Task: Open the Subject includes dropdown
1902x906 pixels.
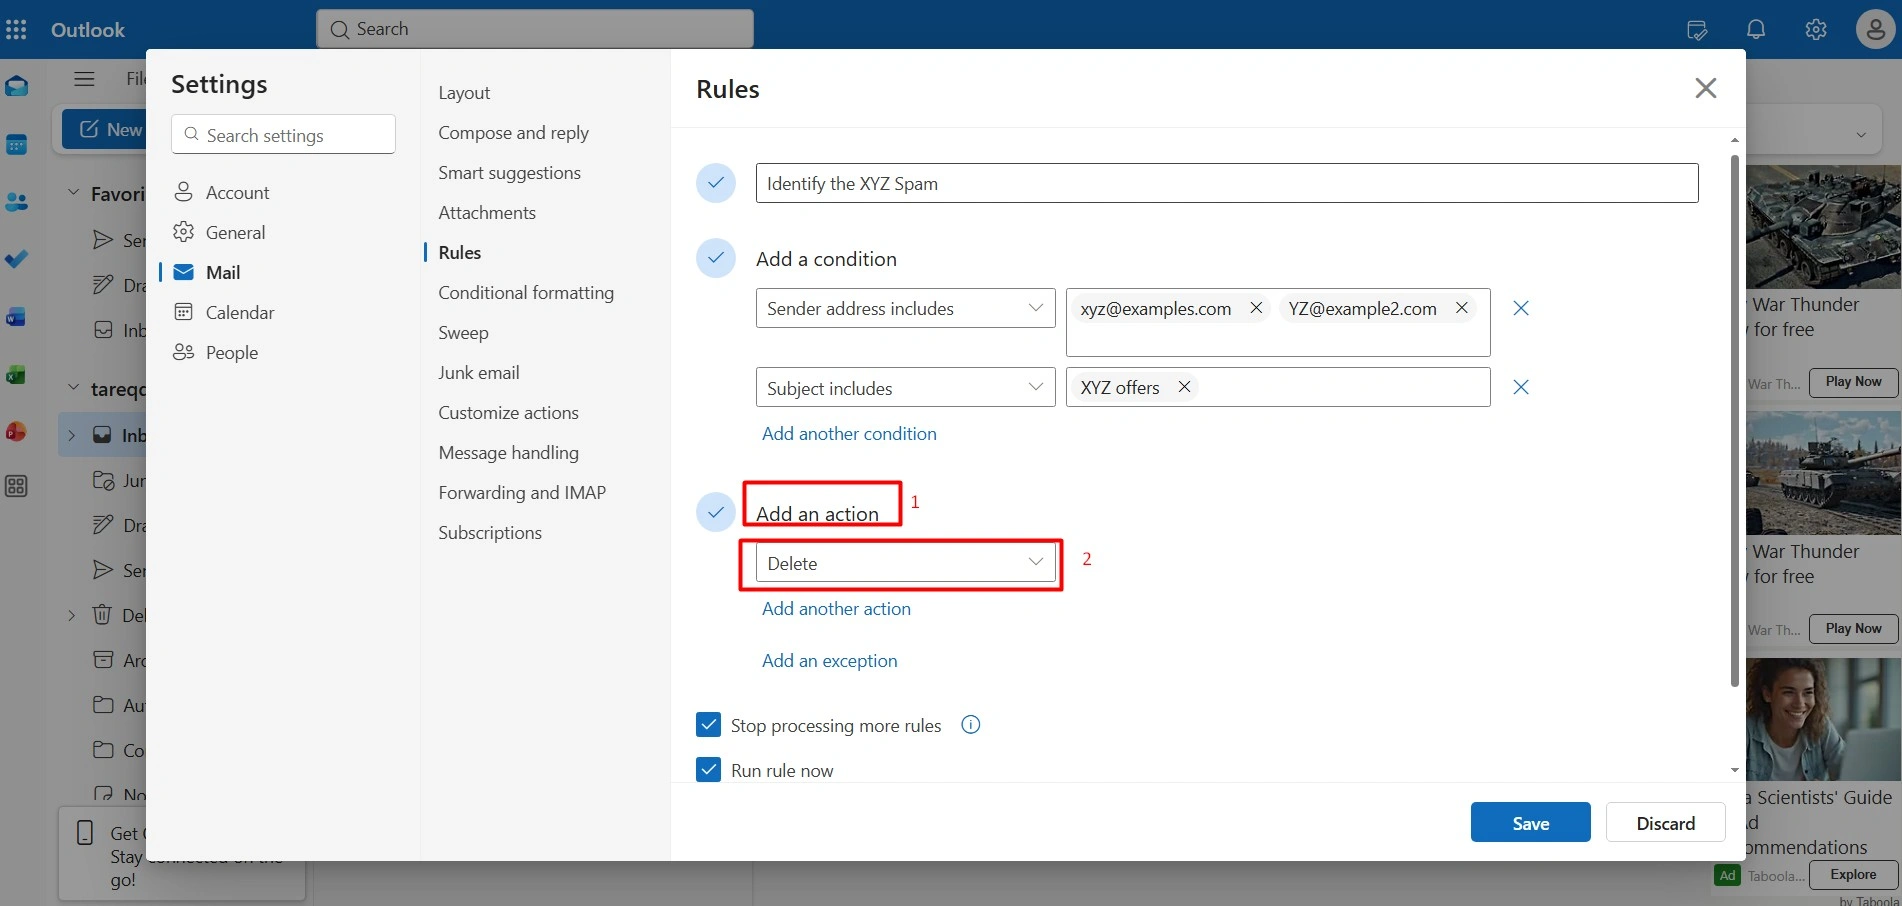Action: tap(905, 387)
